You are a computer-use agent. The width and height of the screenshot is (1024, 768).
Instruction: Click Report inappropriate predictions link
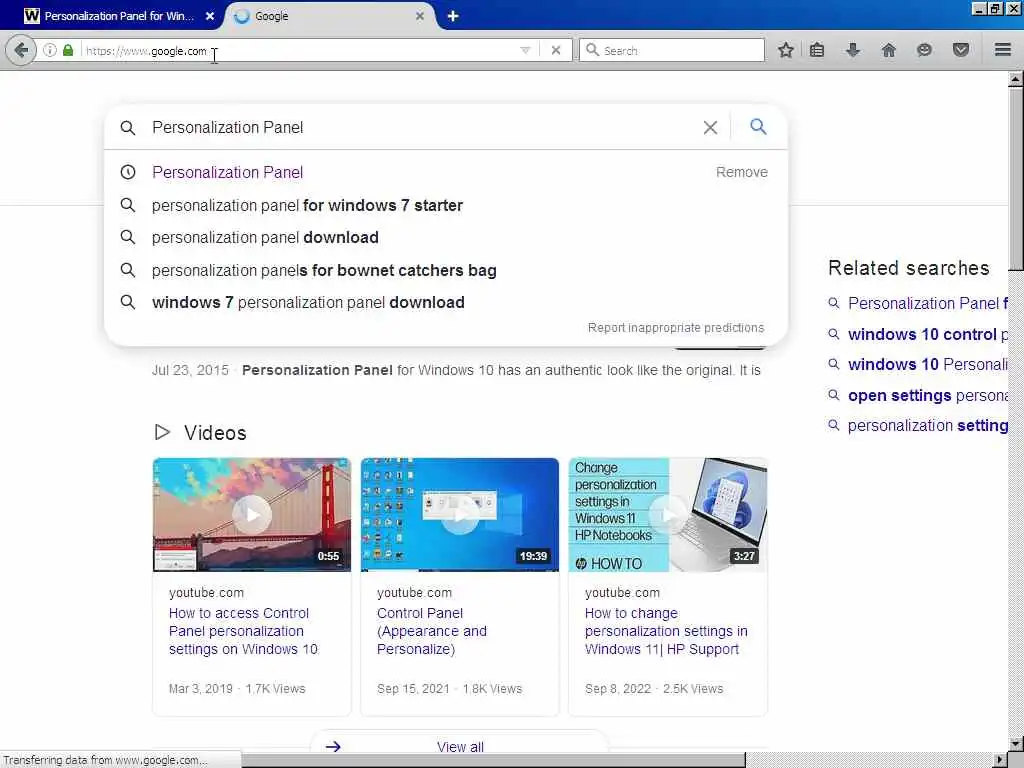pos(675,327)
